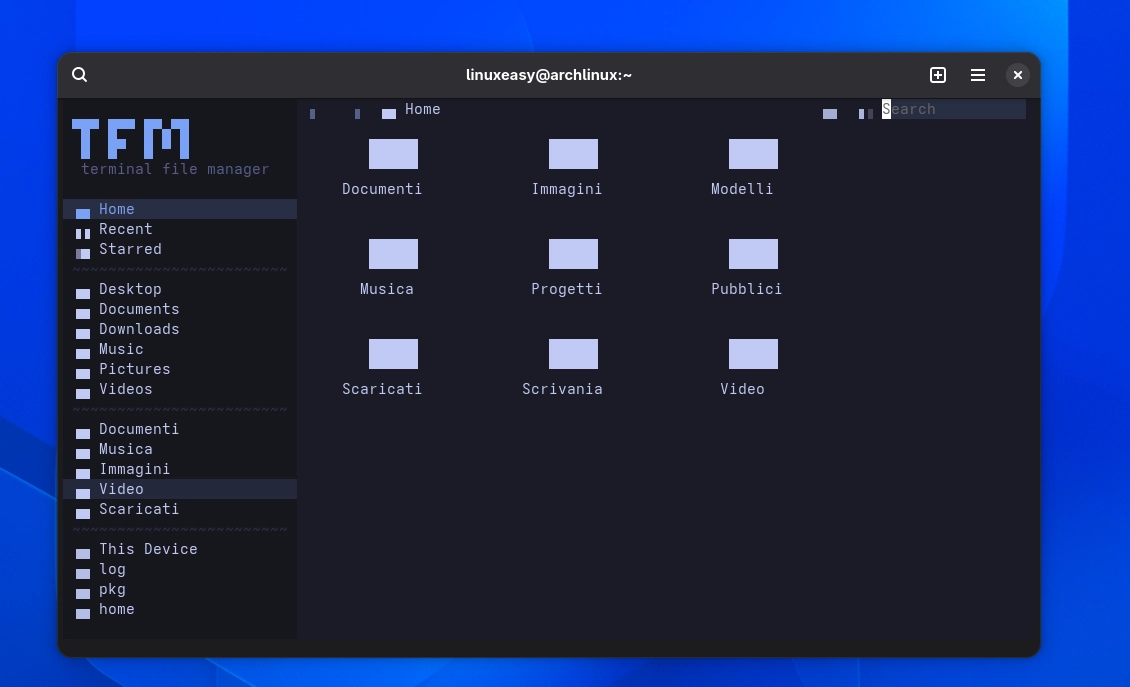Go to Videos in the sidebar

tap(180, 389)
